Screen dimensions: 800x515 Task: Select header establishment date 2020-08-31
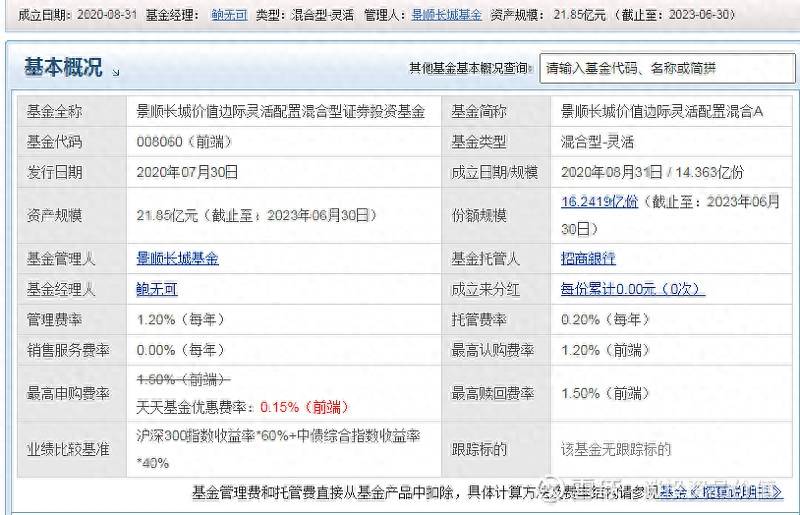(107, 15)
